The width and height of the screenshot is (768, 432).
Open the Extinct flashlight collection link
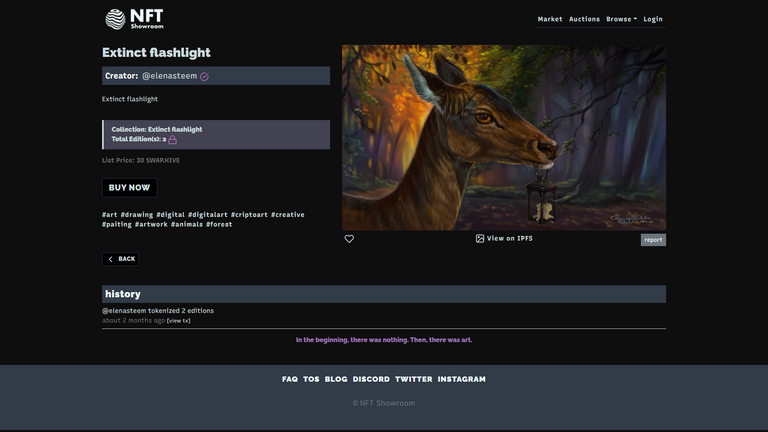[175, 129]
